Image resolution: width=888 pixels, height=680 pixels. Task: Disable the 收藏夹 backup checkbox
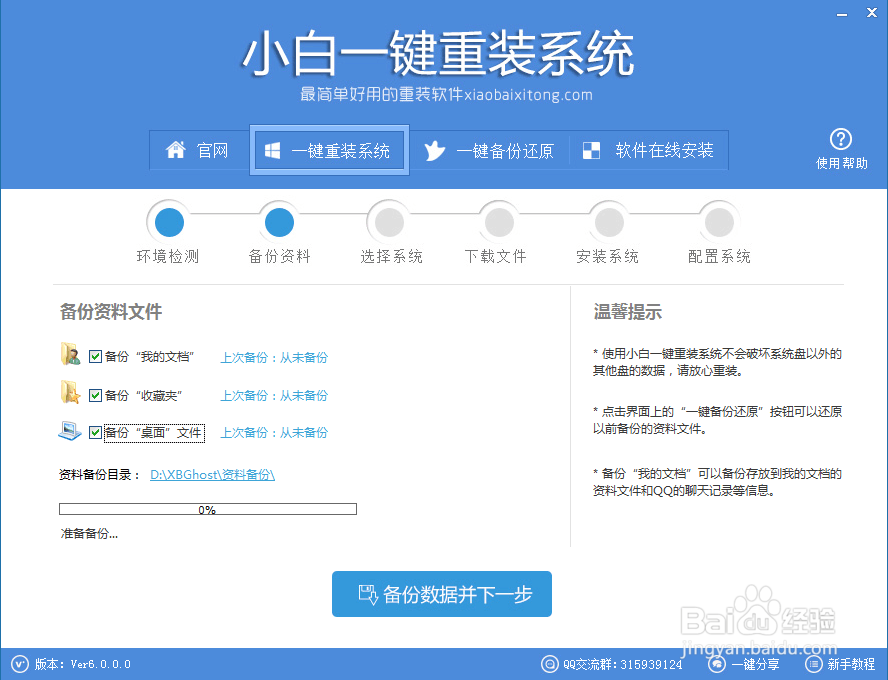click(x=94, y=395)
